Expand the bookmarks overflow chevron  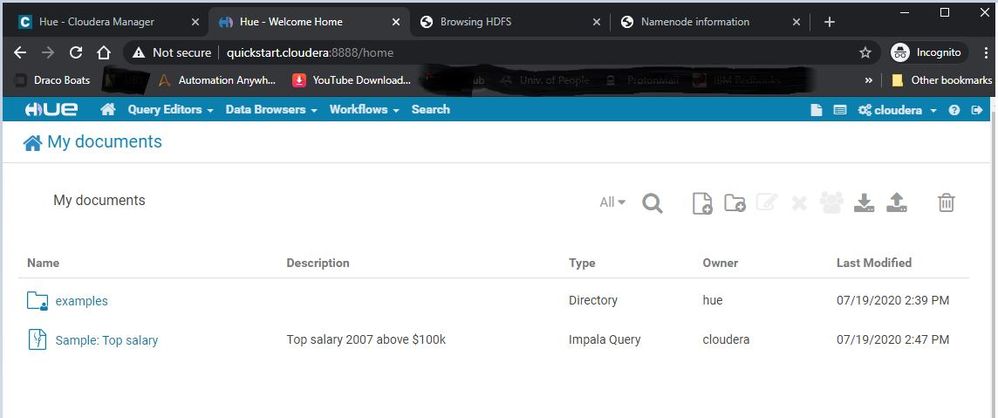point(868,81)
